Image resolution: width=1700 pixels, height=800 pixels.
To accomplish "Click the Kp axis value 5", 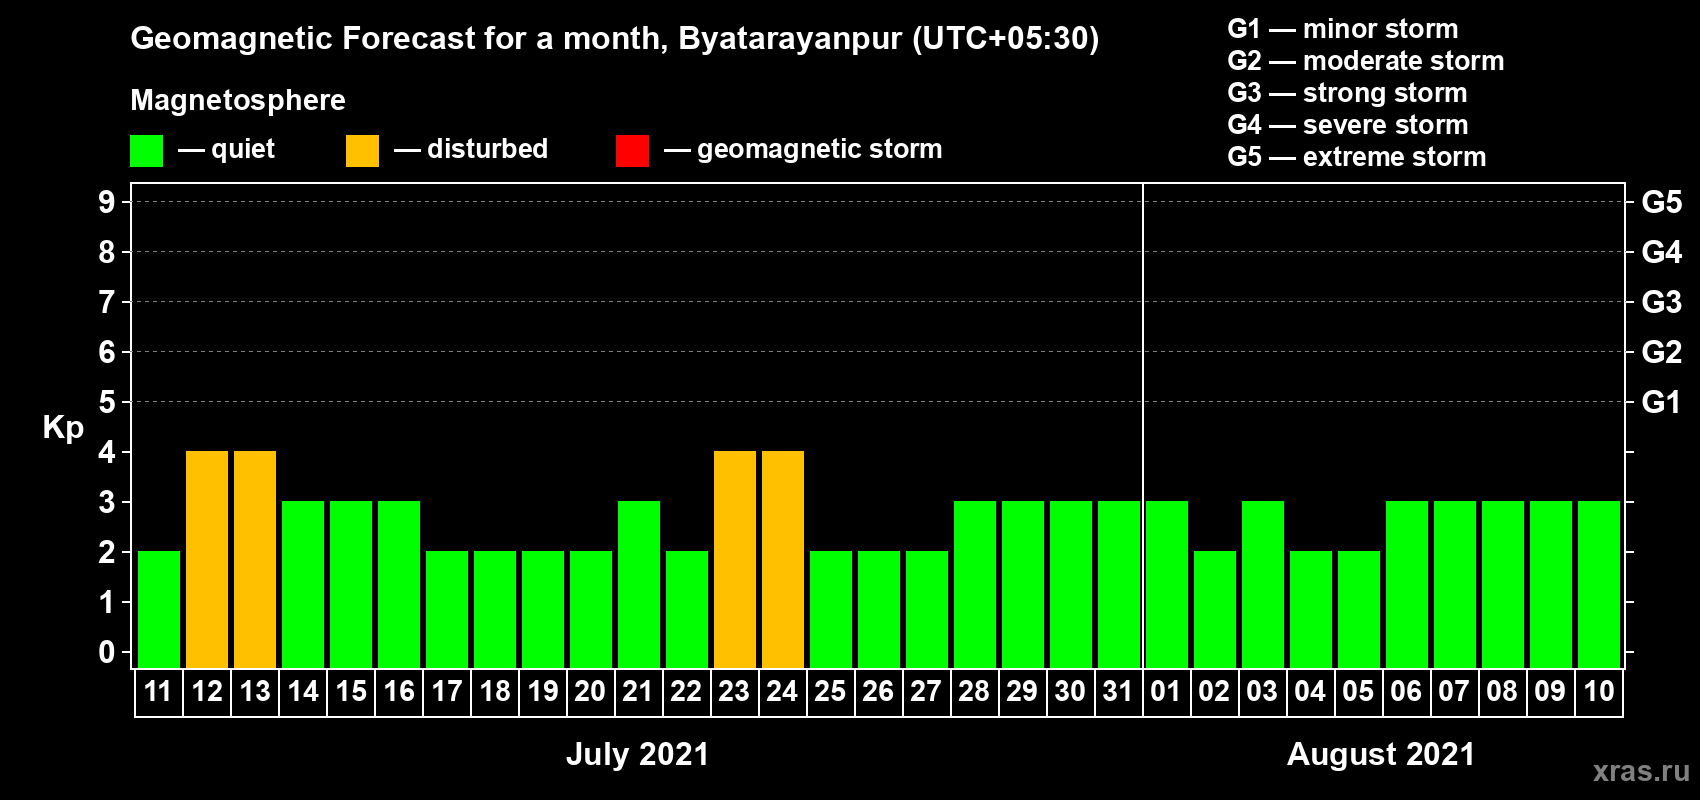I will pyautogui.click(x=107, y=402).
